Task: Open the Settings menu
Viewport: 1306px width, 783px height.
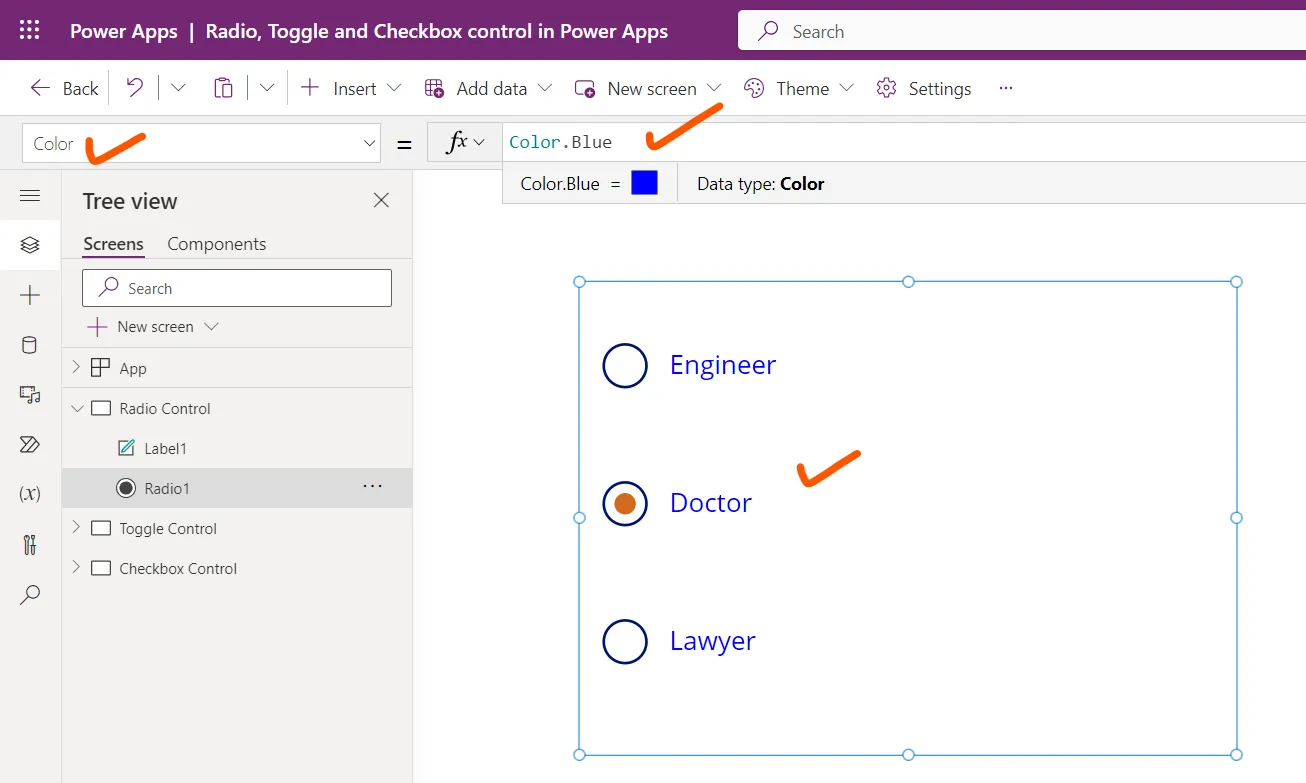Action: 923,88
